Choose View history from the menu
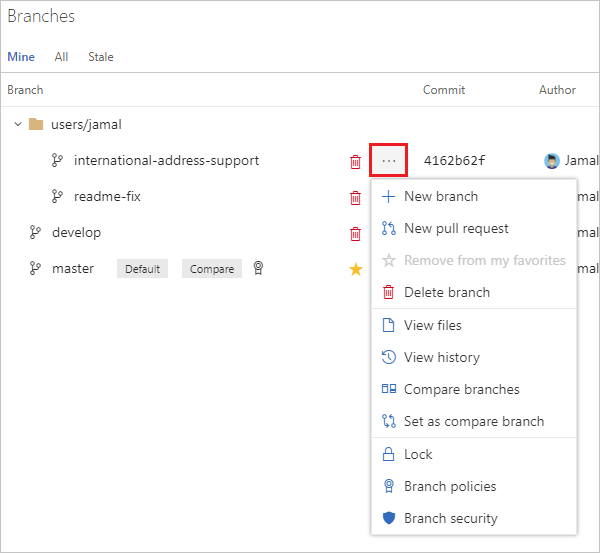 pyautogui.click(x=474, y=357)
